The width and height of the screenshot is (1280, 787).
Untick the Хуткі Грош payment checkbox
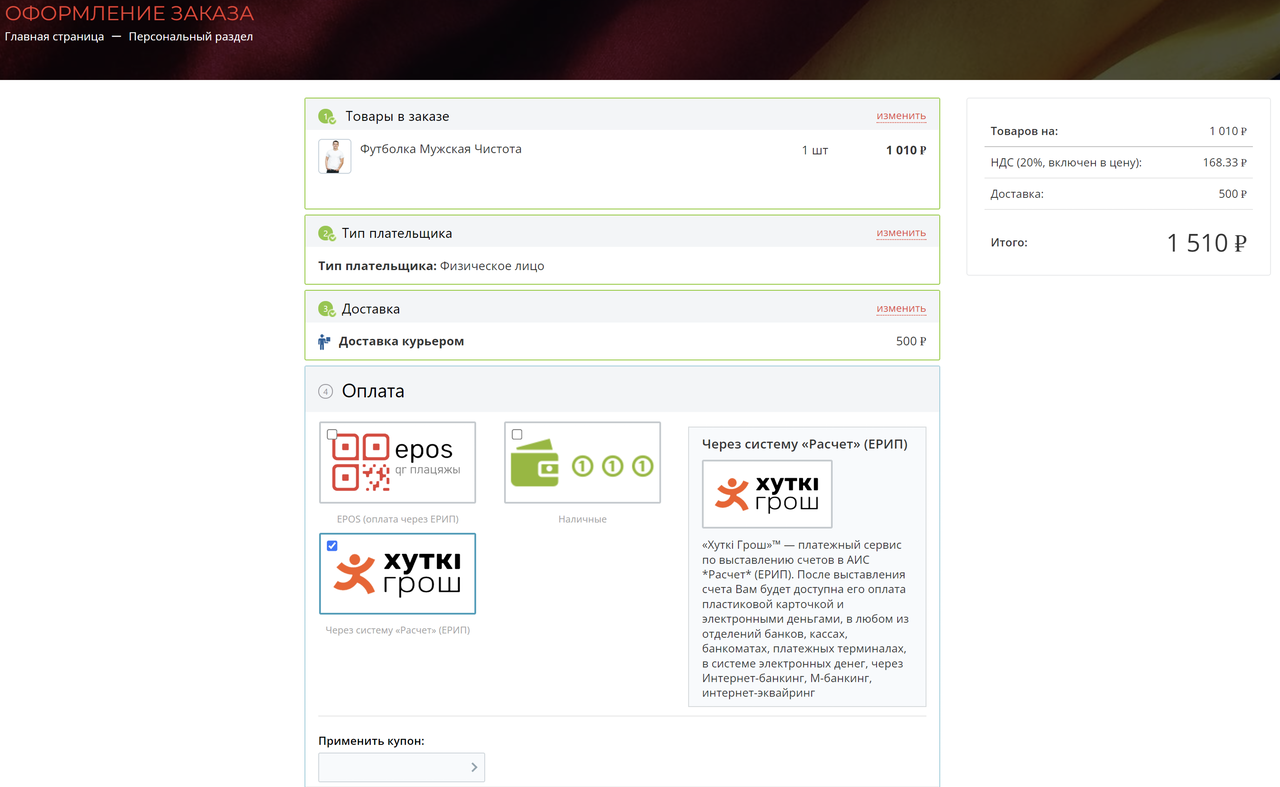click(332, 546)
